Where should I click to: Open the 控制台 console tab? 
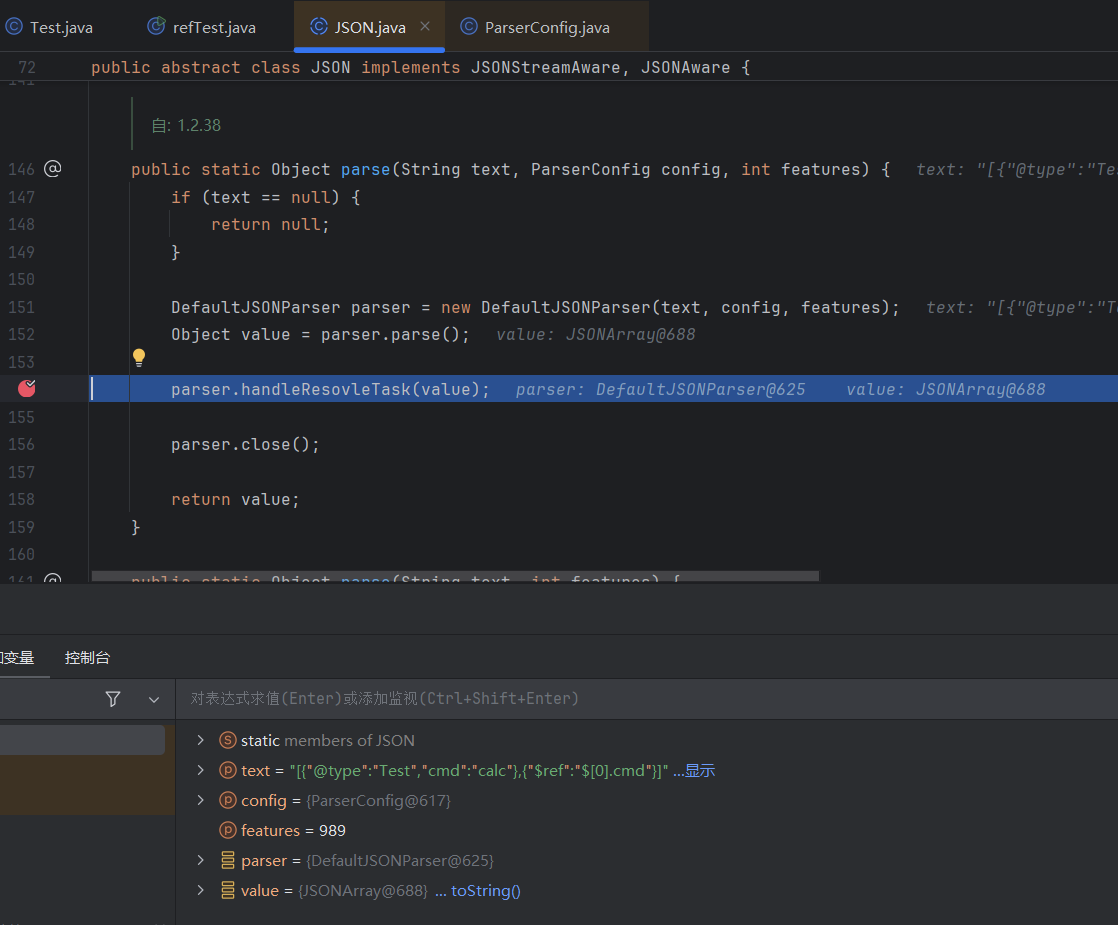[87, 657]
